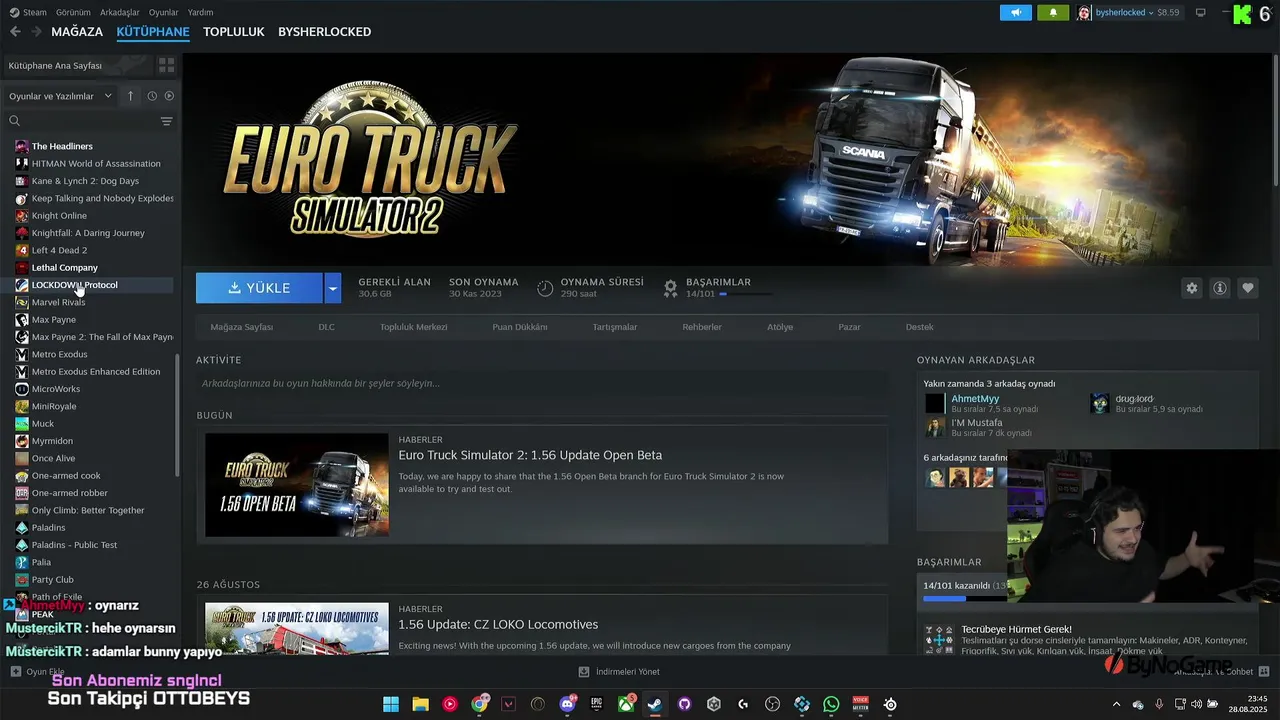
Task: Open Mağaza Sayfası link
Action: (x=241, y=327)
